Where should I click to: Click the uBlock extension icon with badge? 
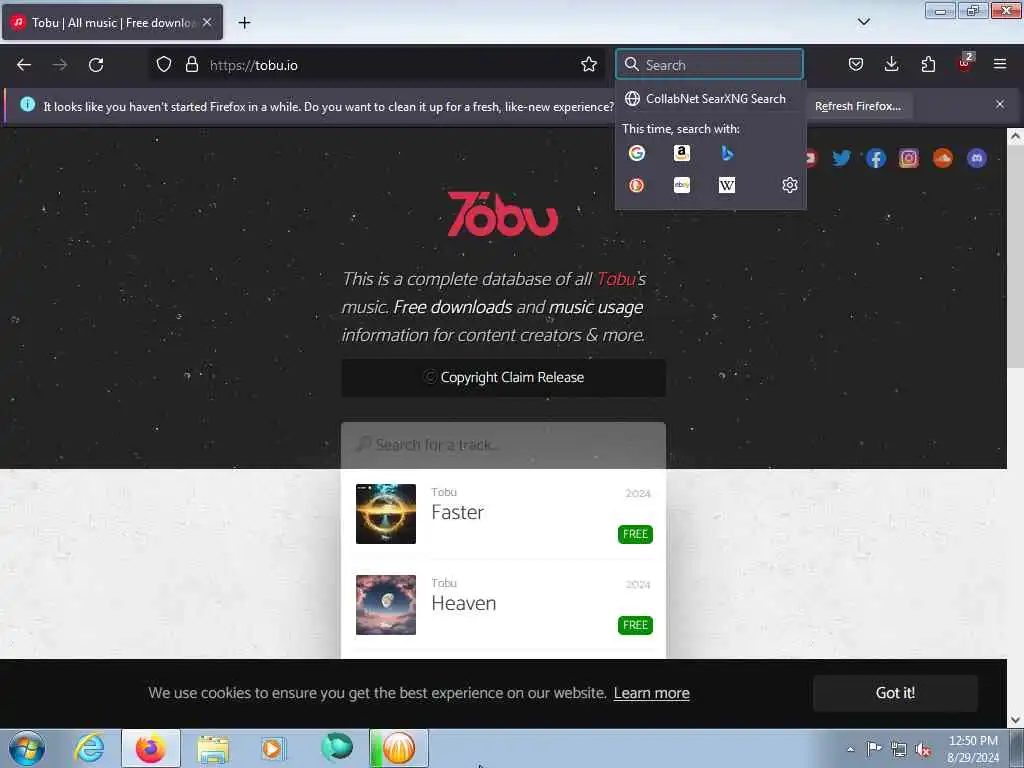[965, 64]
